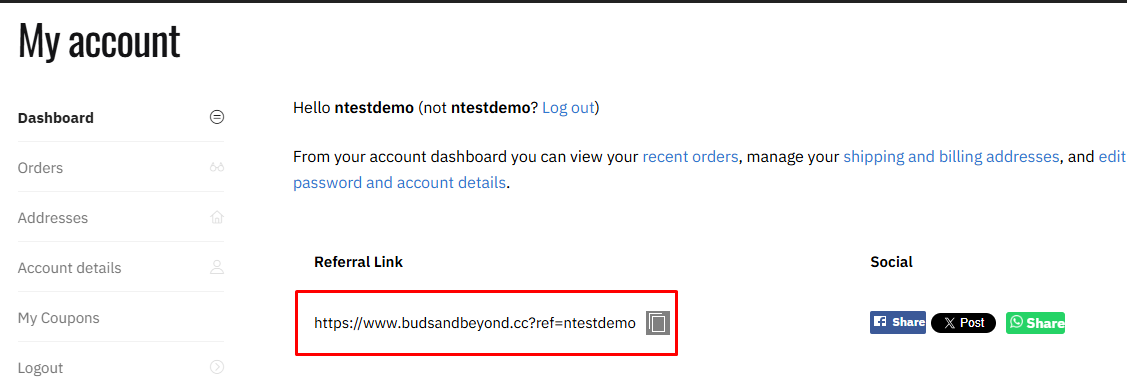Open the Orders sidebar item
Image resolution: width=1127 pixels, height=392 pixels.
[x=121, y=168]
